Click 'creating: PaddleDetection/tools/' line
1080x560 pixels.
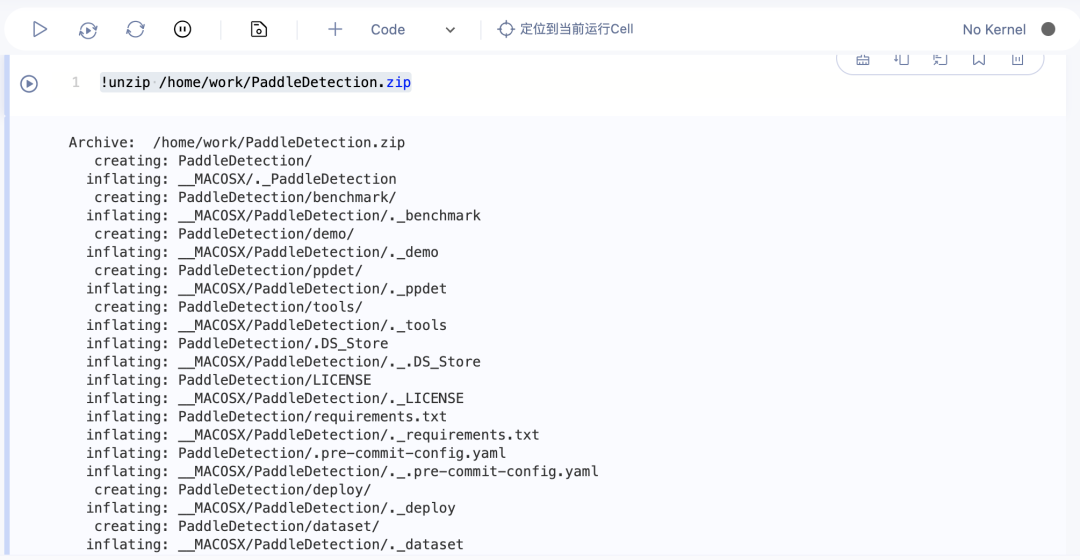click(228, 307)
